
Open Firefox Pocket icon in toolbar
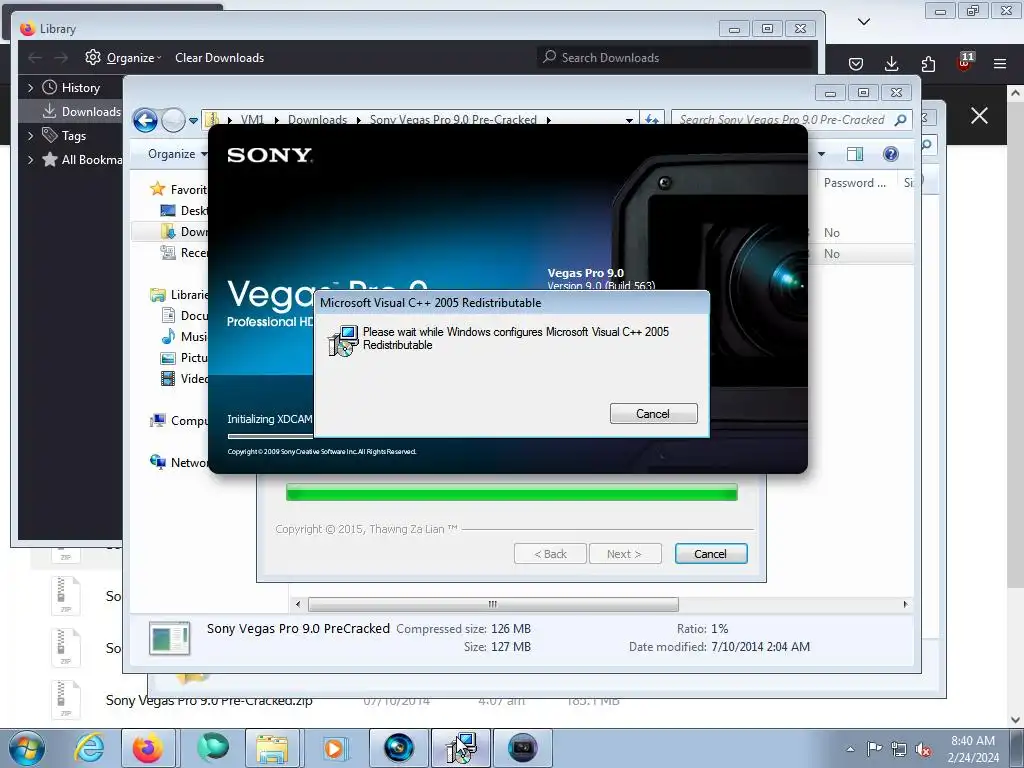(x=856, y=63)
